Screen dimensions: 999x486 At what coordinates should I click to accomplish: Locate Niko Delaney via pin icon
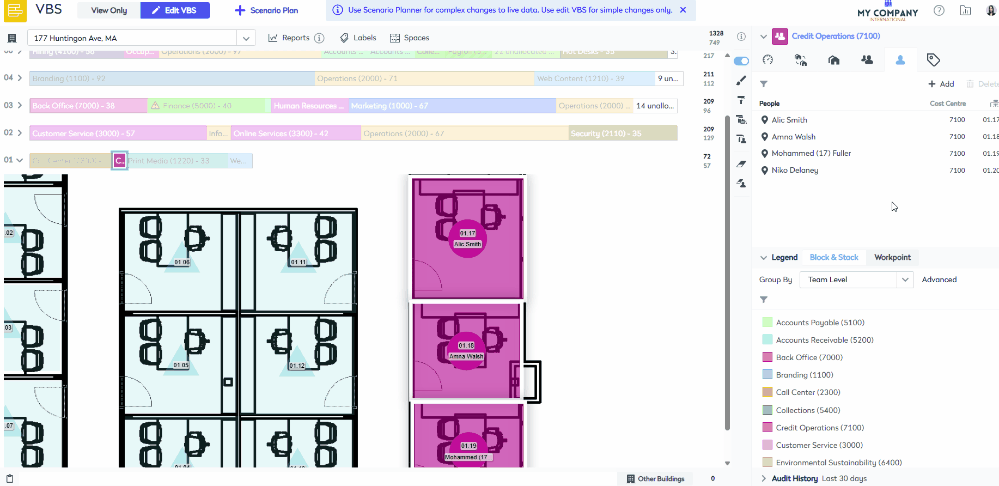pos(765,170)
